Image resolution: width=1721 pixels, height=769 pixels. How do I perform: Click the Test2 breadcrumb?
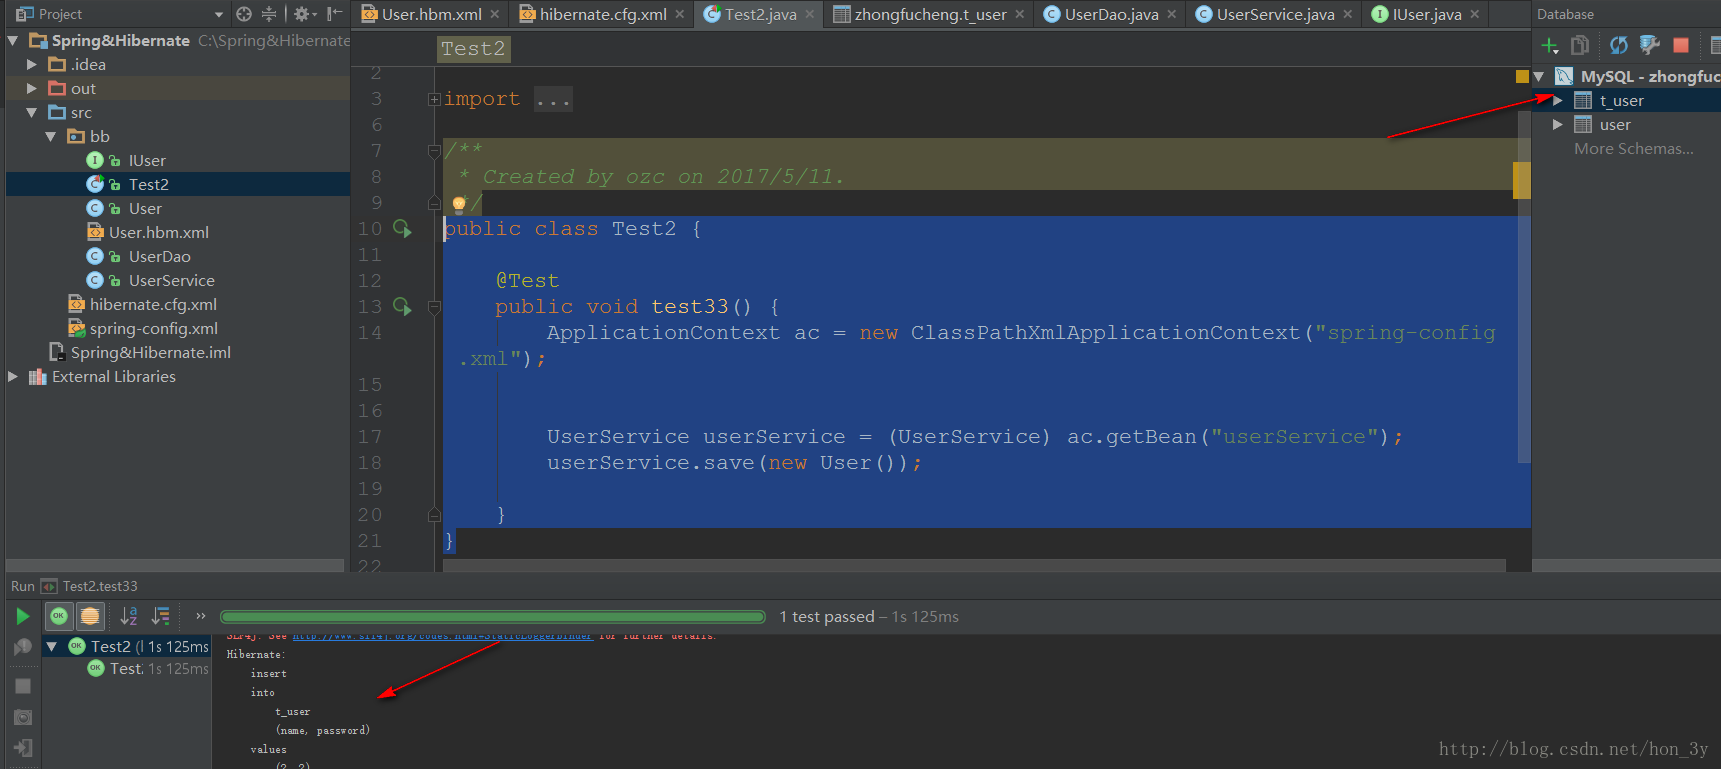(473, 49)
